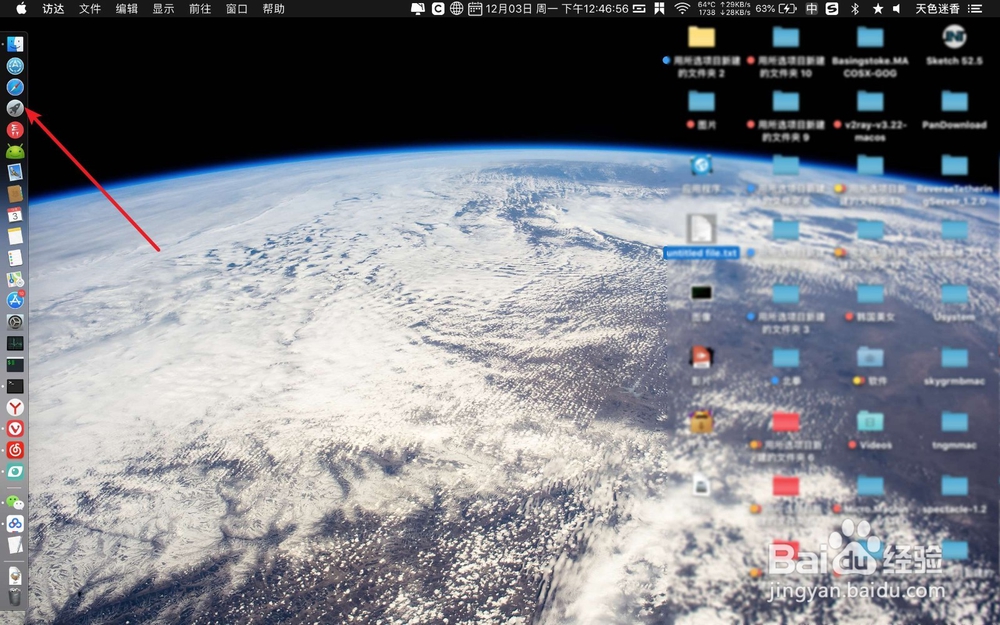Open Safari compass icon in Dock
The image size is (1000, 625).
point(15,87)
